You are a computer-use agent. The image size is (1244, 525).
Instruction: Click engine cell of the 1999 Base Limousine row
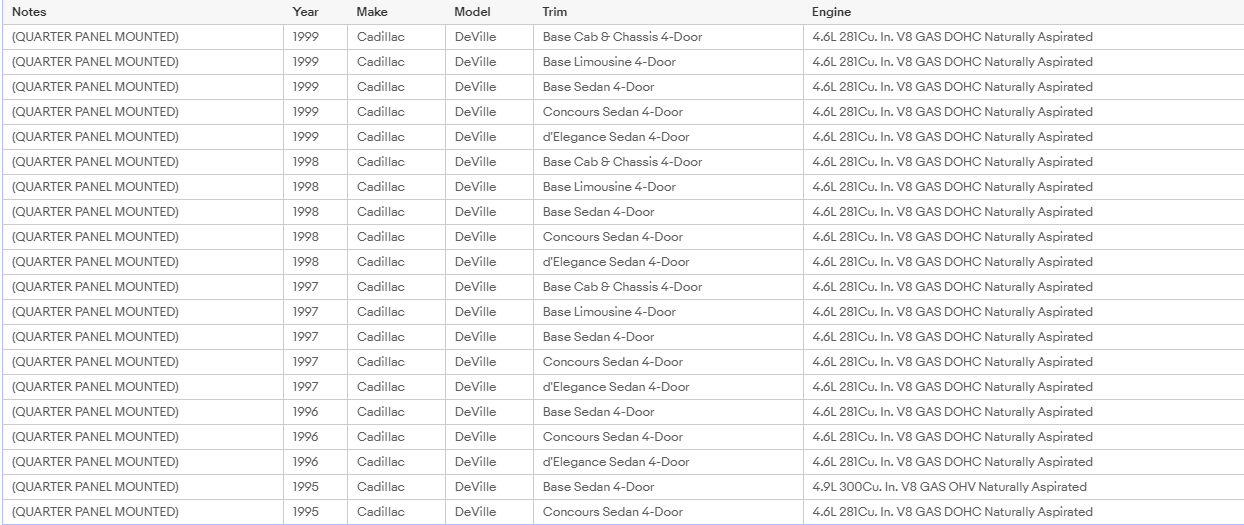pos(1023,62)
